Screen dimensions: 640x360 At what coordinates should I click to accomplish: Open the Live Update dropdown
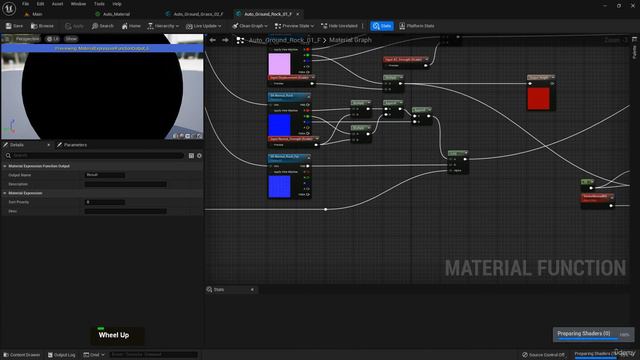pos(204,26)
